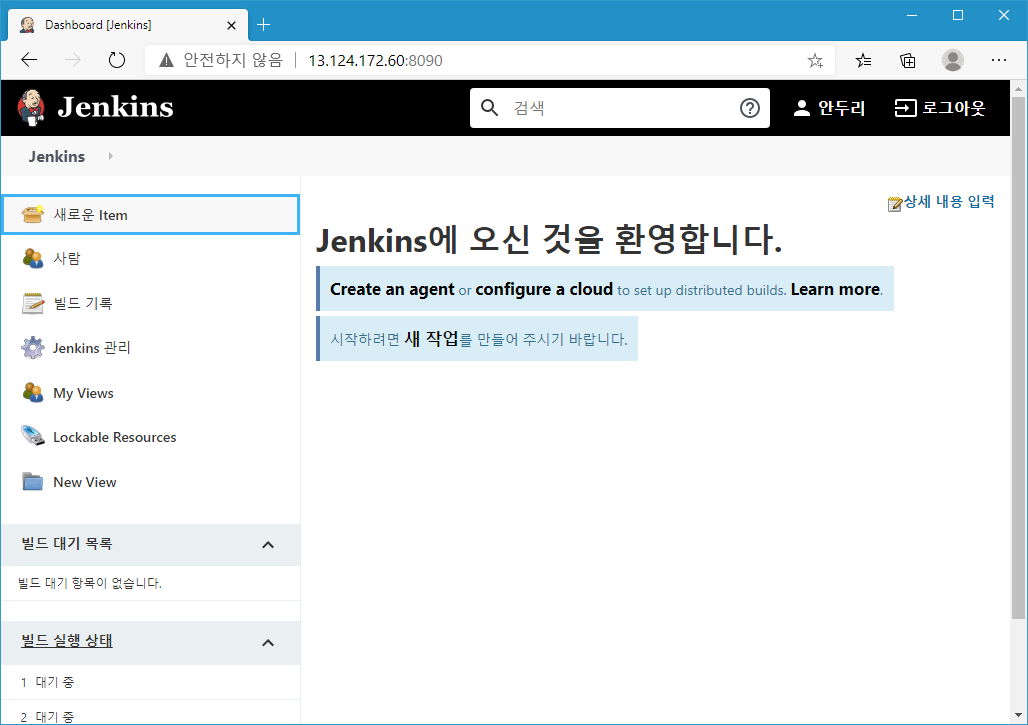Click the 빌드 기록 notepad icon
The height and width of the screenshot is (725, 1028).
(32, 303)
